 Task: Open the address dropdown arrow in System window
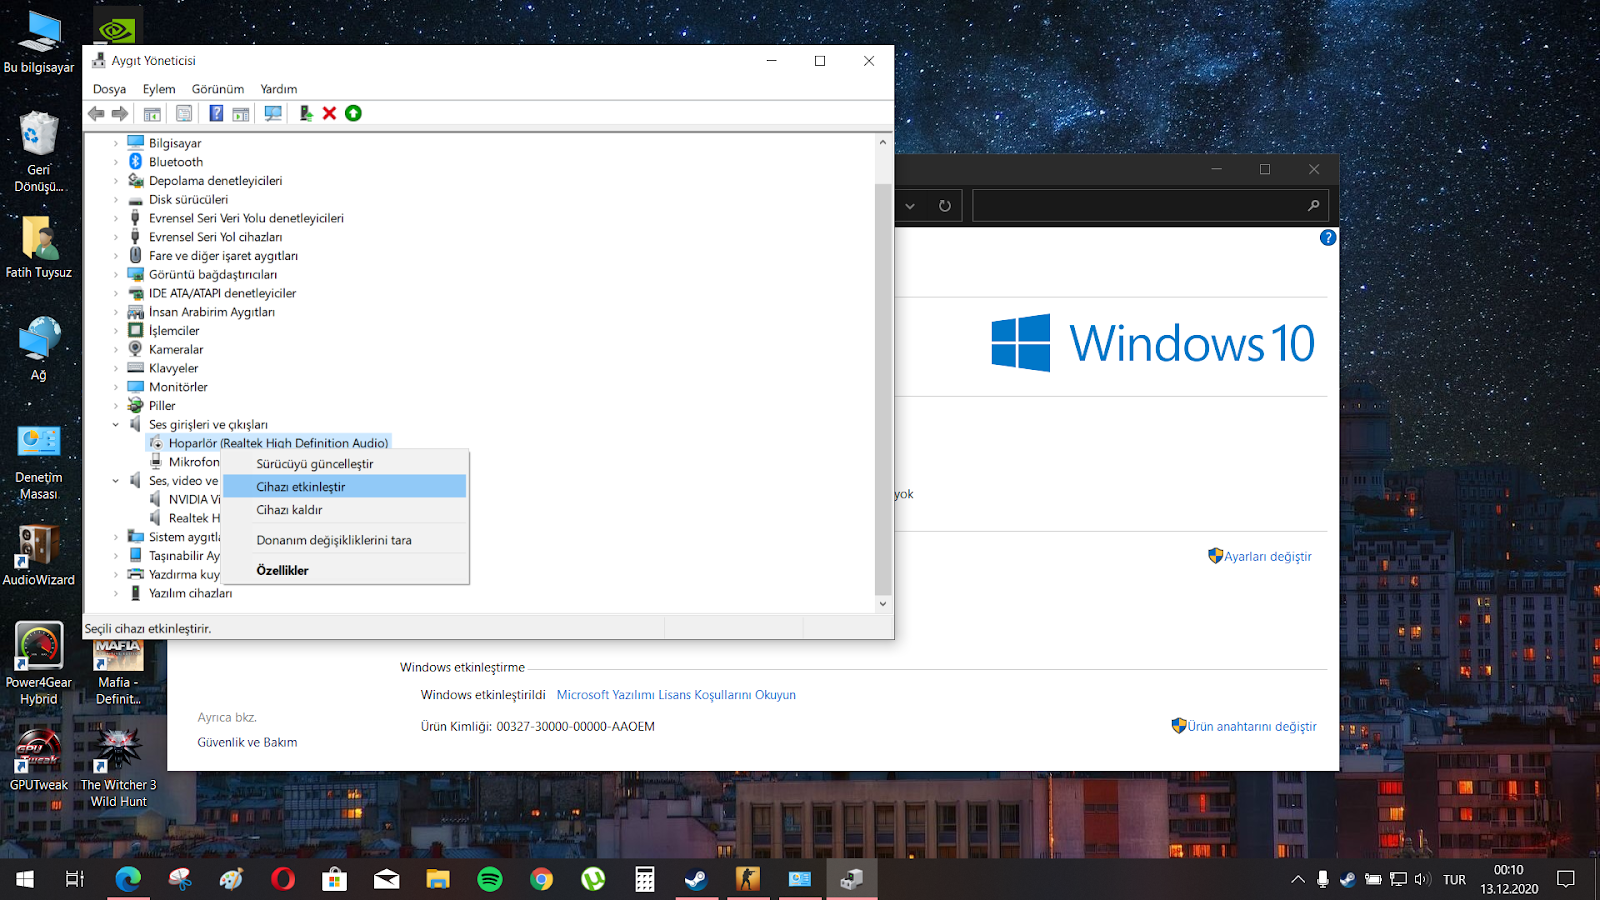[x=910, y=206]
